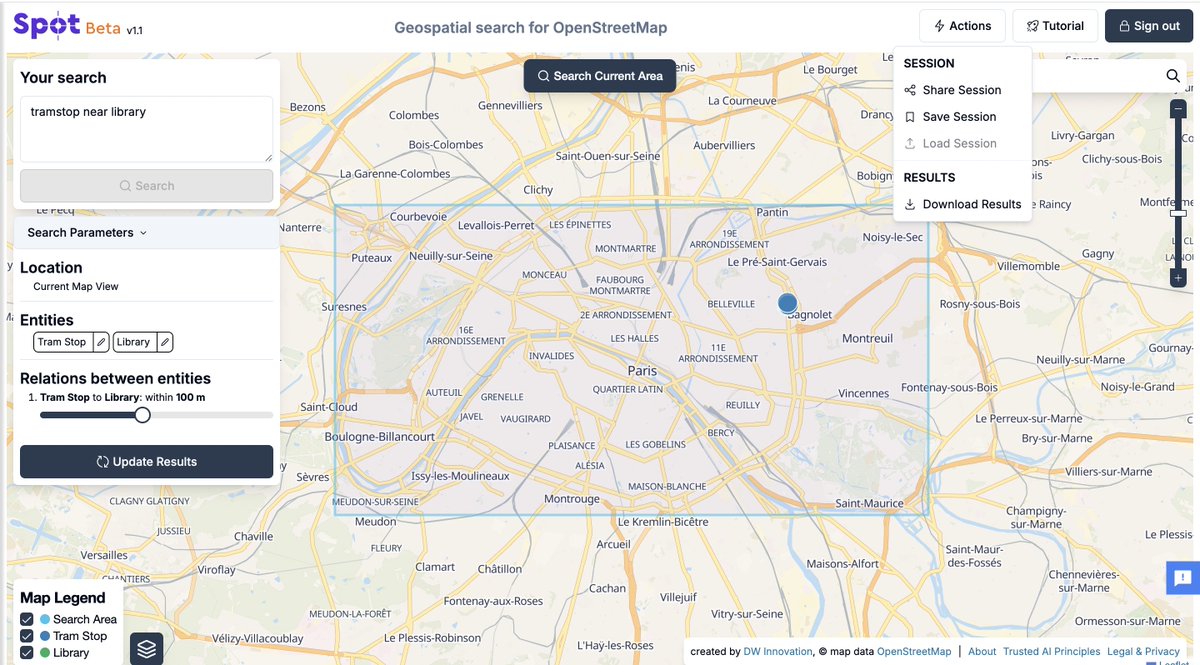Click the Save Session bookmark icon

[x=910, y=117]
